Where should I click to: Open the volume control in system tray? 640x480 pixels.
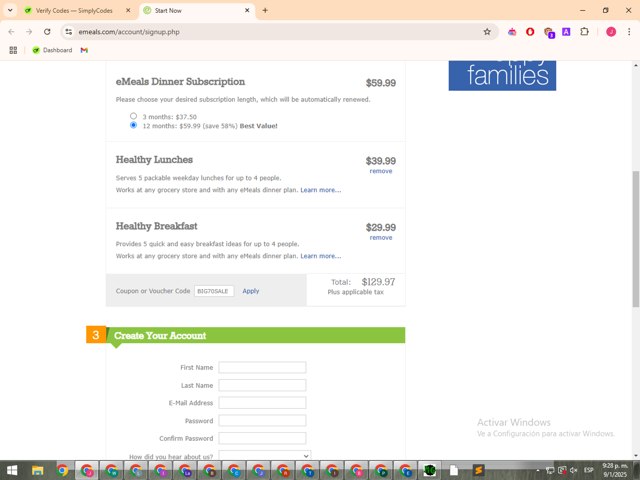point(573,470)
